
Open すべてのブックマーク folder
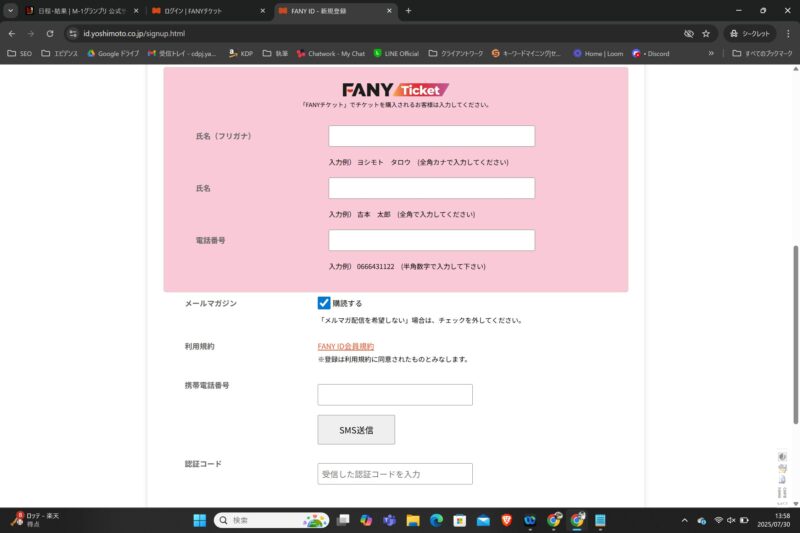pyautogui.click(x=762, y=54)
